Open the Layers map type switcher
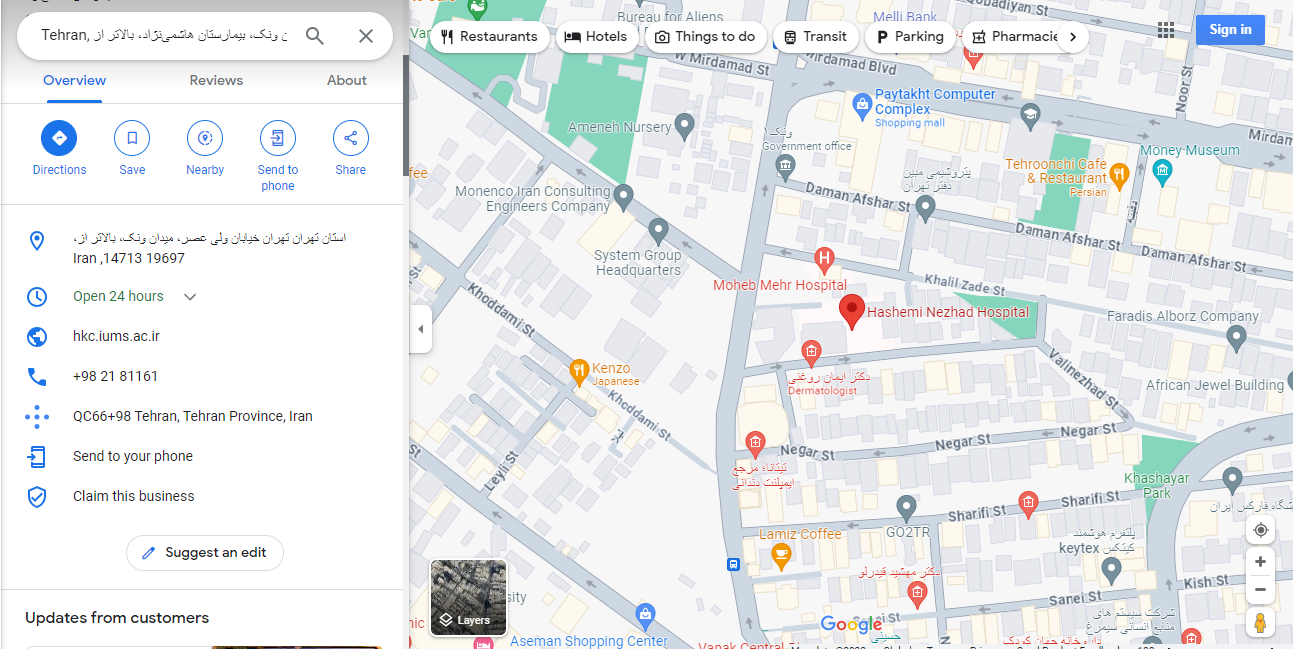 click(468, 597)
